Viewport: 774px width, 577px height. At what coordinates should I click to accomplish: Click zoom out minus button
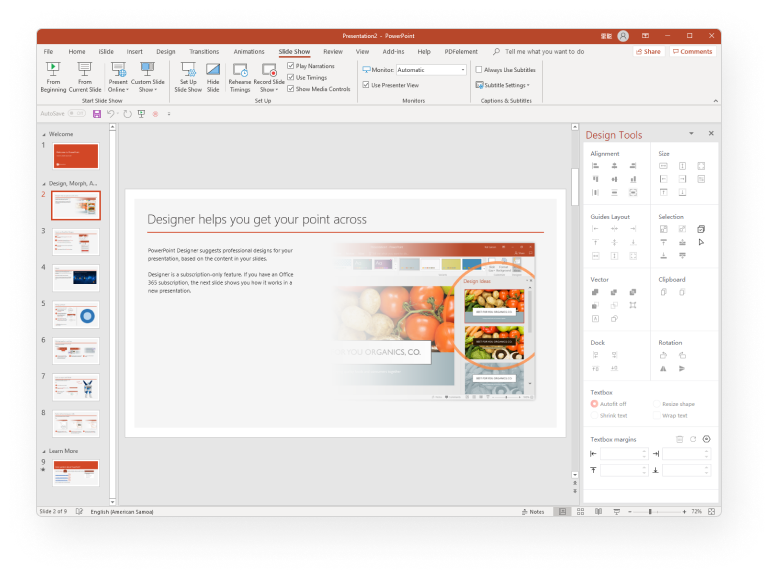coord(630,512)
